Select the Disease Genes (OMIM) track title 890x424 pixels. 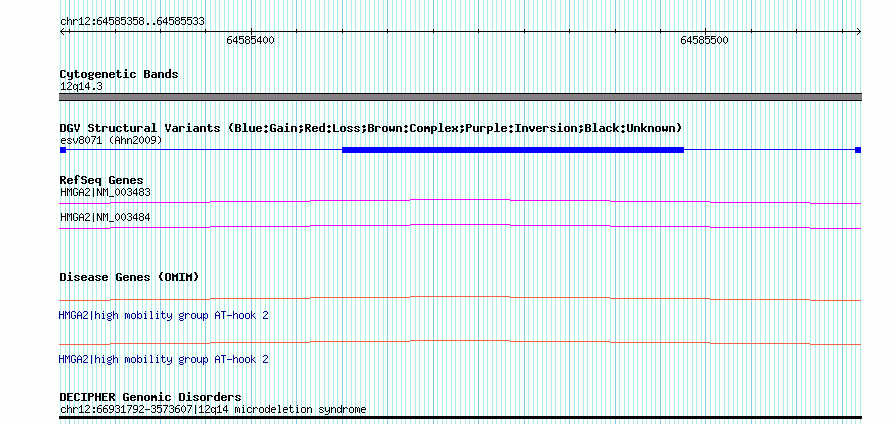pos(129,278)
